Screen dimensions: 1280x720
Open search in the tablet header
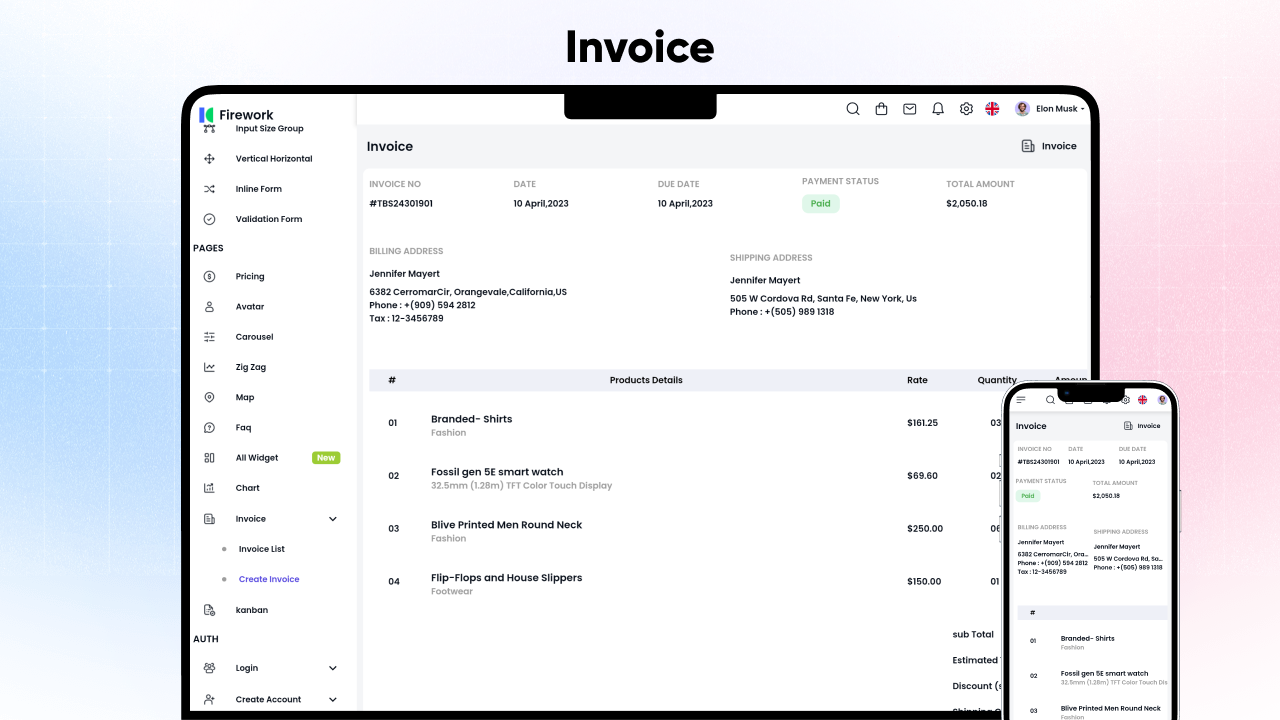[x=853, y=109]
